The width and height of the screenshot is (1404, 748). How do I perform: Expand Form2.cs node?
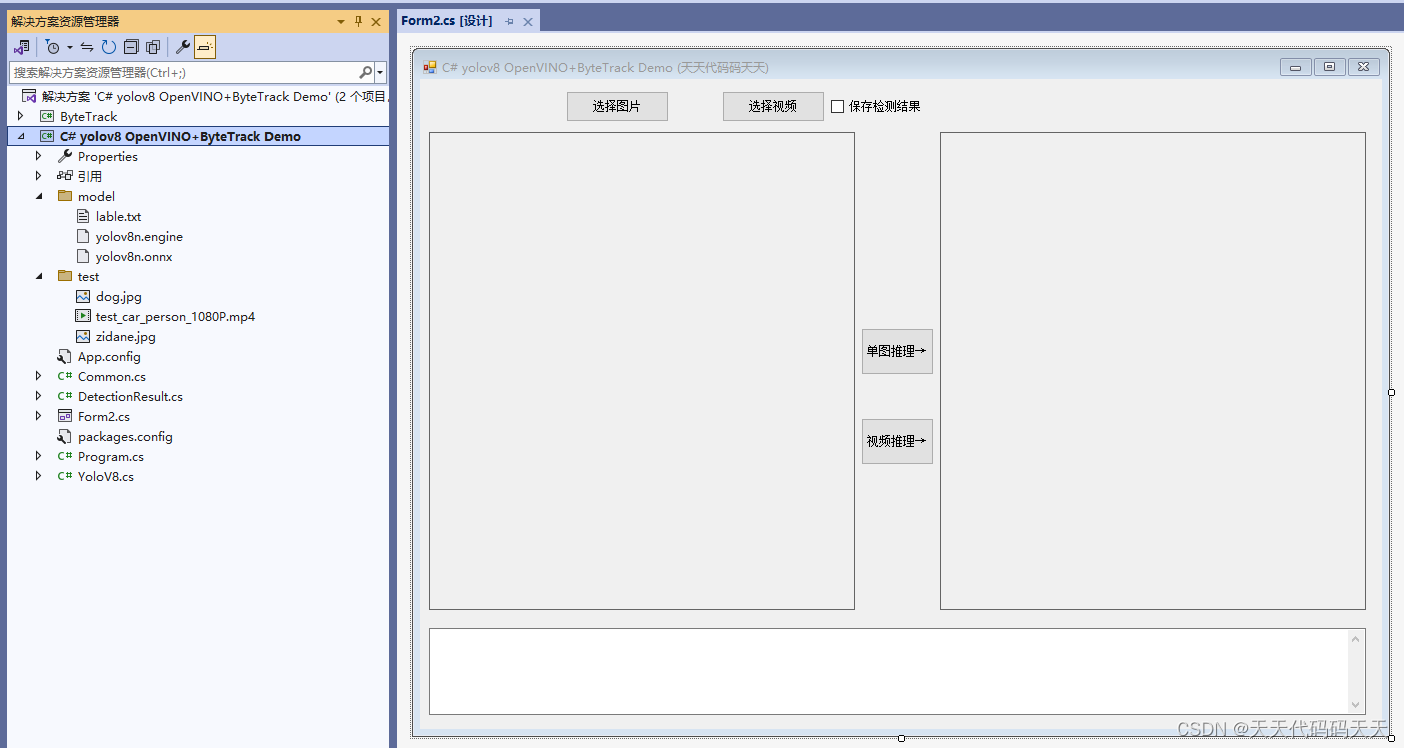(39, 416)
